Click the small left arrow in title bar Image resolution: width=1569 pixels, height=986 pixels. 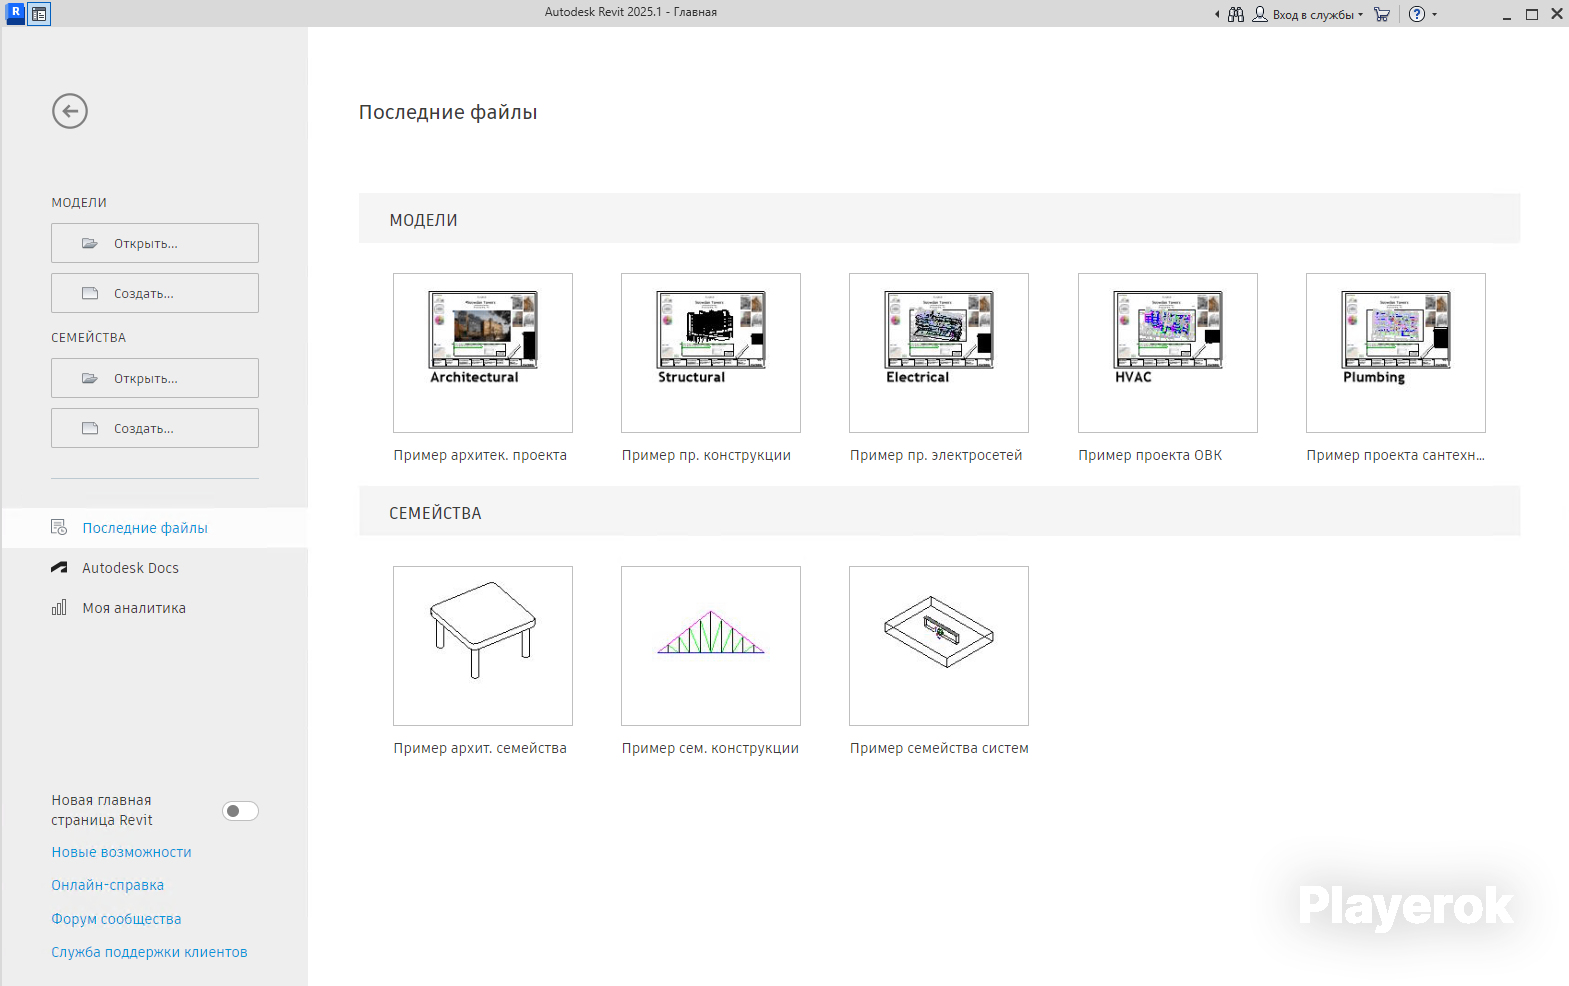point(1217,14)
